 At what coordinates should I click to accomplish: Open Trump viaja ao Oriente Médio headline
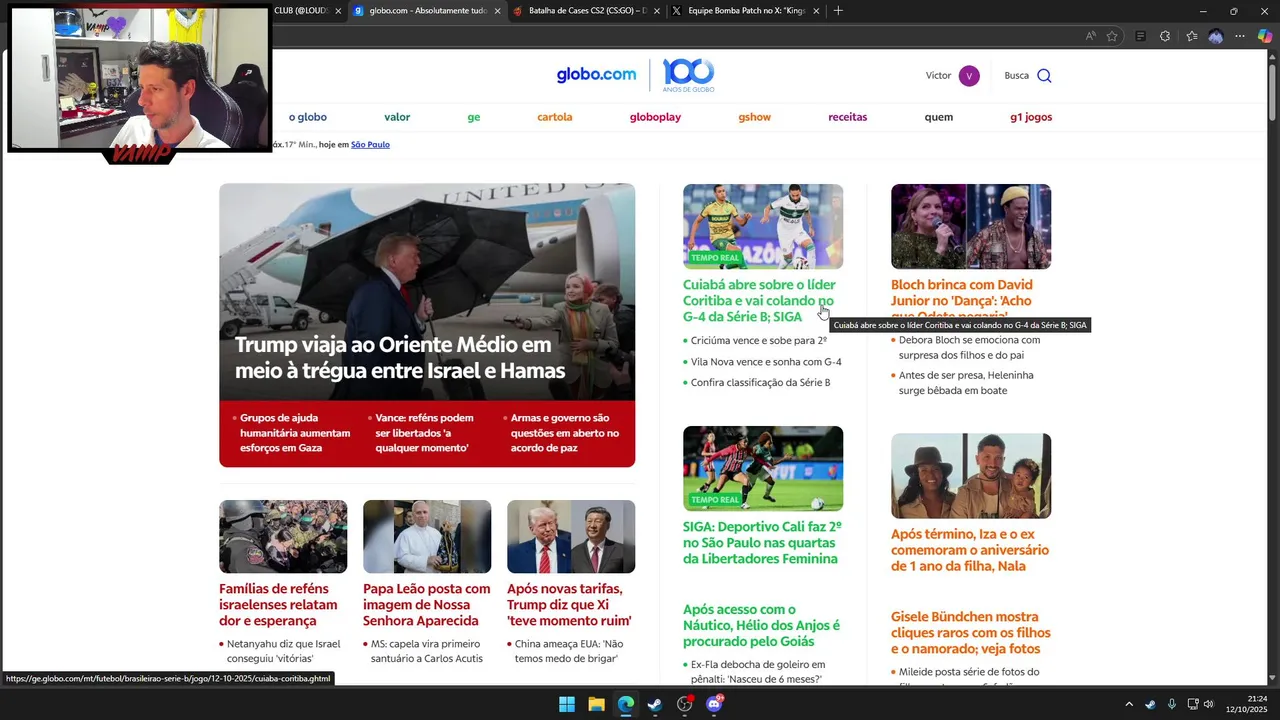click(x=400, y=357)
